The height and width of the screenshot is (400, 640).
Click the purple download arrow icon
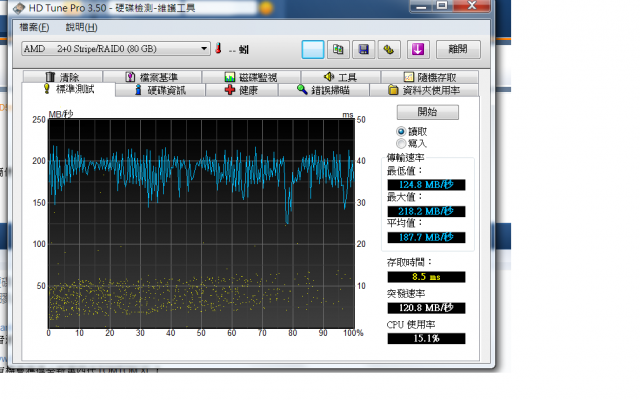click(418, 49)
